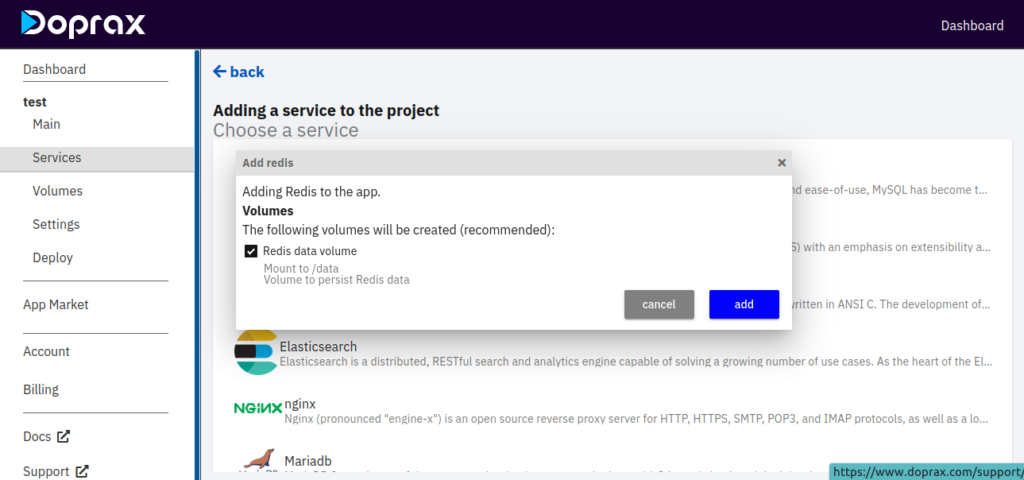1024x480 pixels.
Task: Open the Support external link
Action: click(56, 472)
